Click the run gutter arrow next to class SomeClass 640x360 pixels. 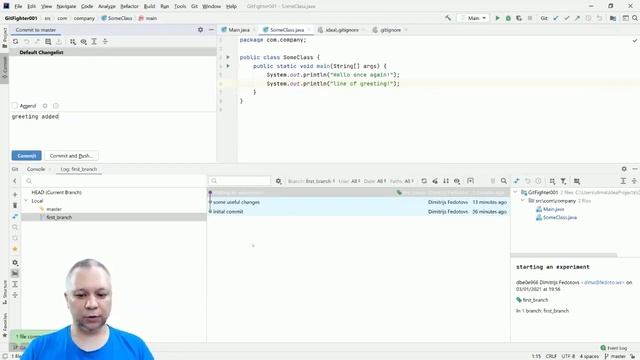pos(228,57)
